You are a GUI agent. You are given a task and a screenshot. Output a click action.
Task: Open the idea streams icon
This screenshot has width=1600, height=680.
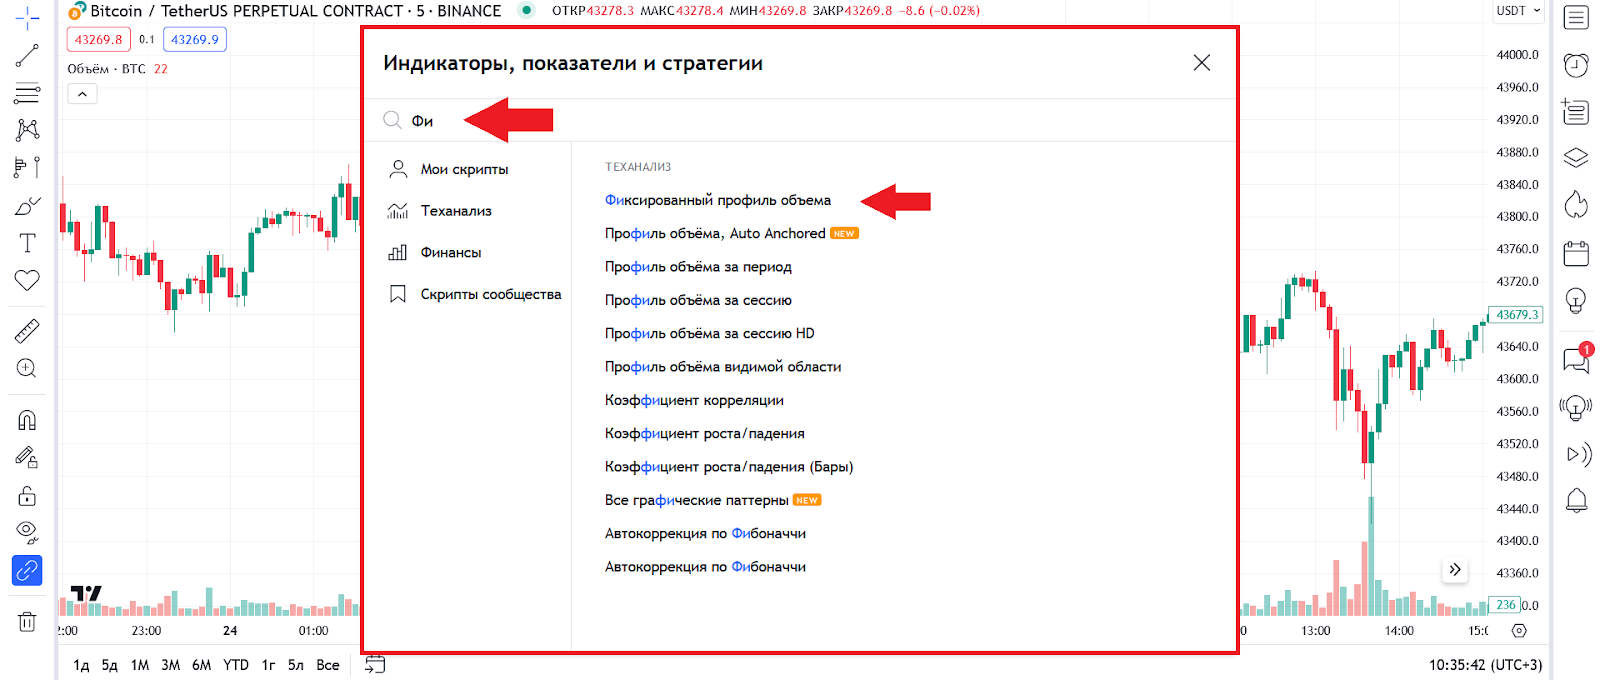pos(1576,407)
